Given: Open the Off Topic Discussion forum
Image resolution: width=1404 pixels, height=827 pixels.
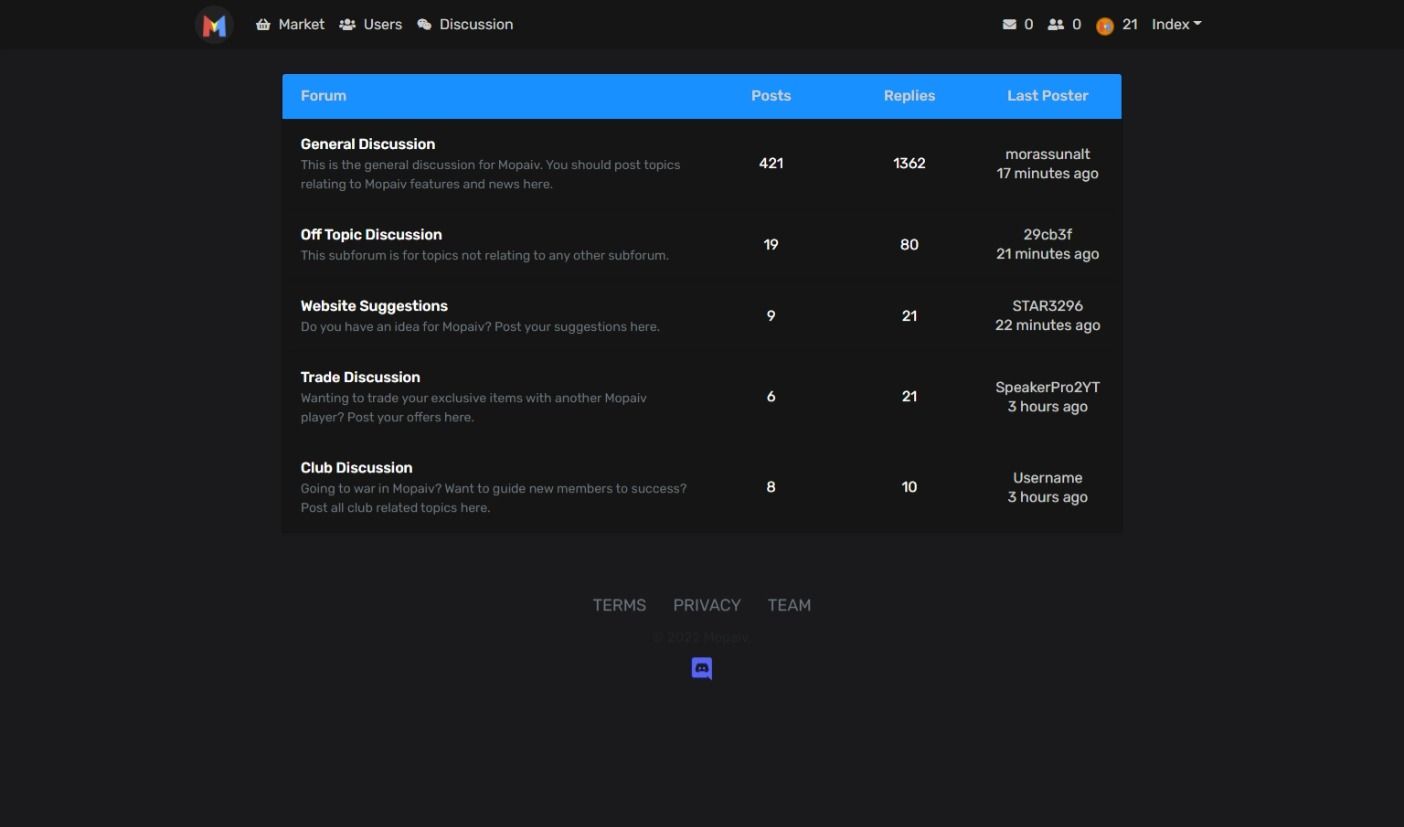Looking at the screenshot, I should pos(371,235).
